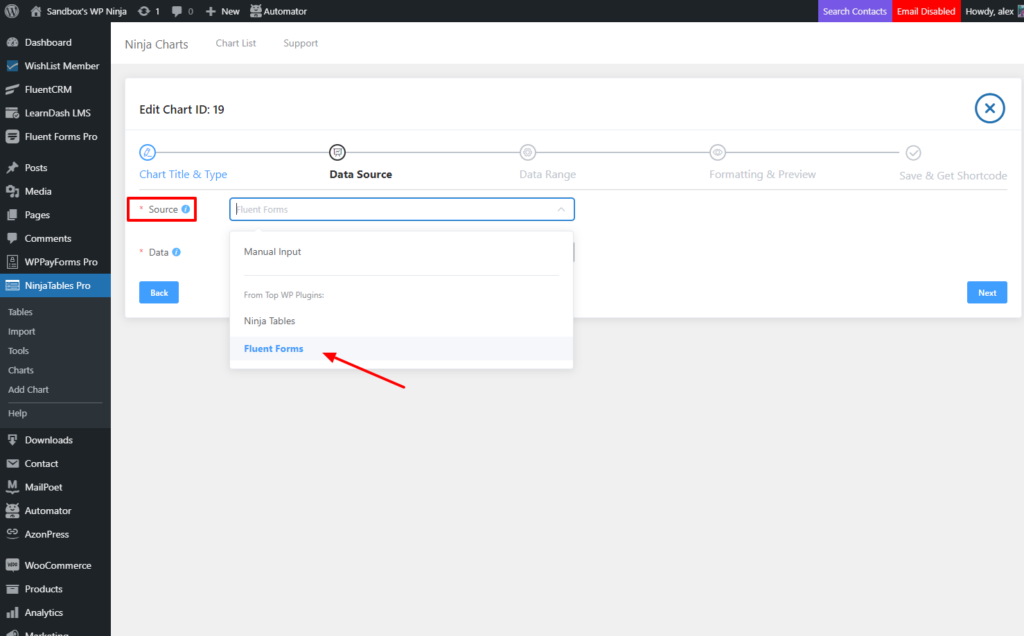The width and height of the screenshot is (1024, 636).
Task: Click the blue Back button
Action: 159,293
